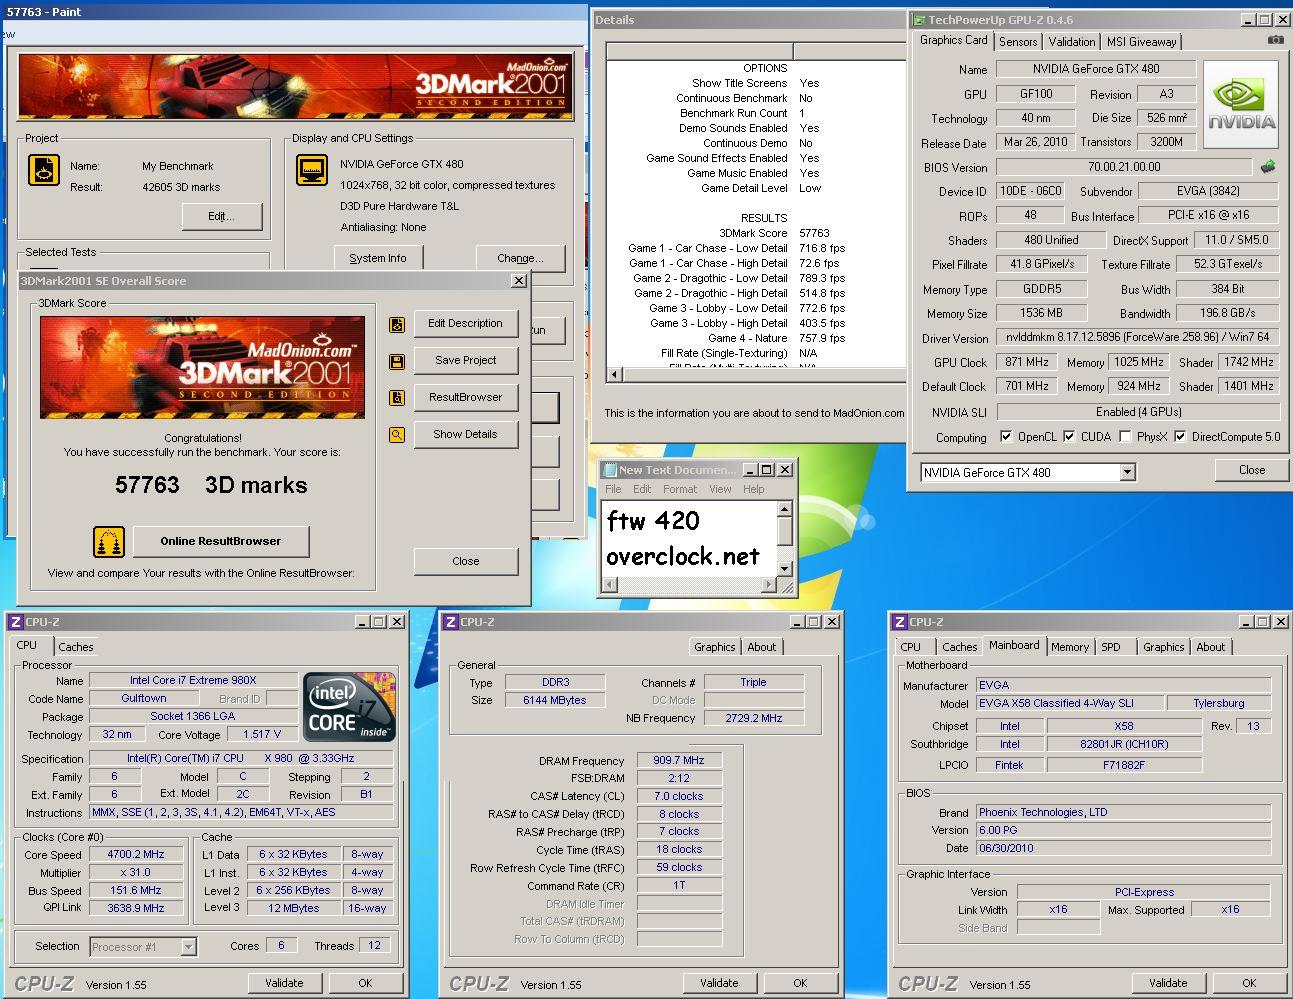Click the Mainboard Model field EVGA X58 Classified
Image resolution: width=1293 pixels, height=999 pixels.
coord(1069,703)
